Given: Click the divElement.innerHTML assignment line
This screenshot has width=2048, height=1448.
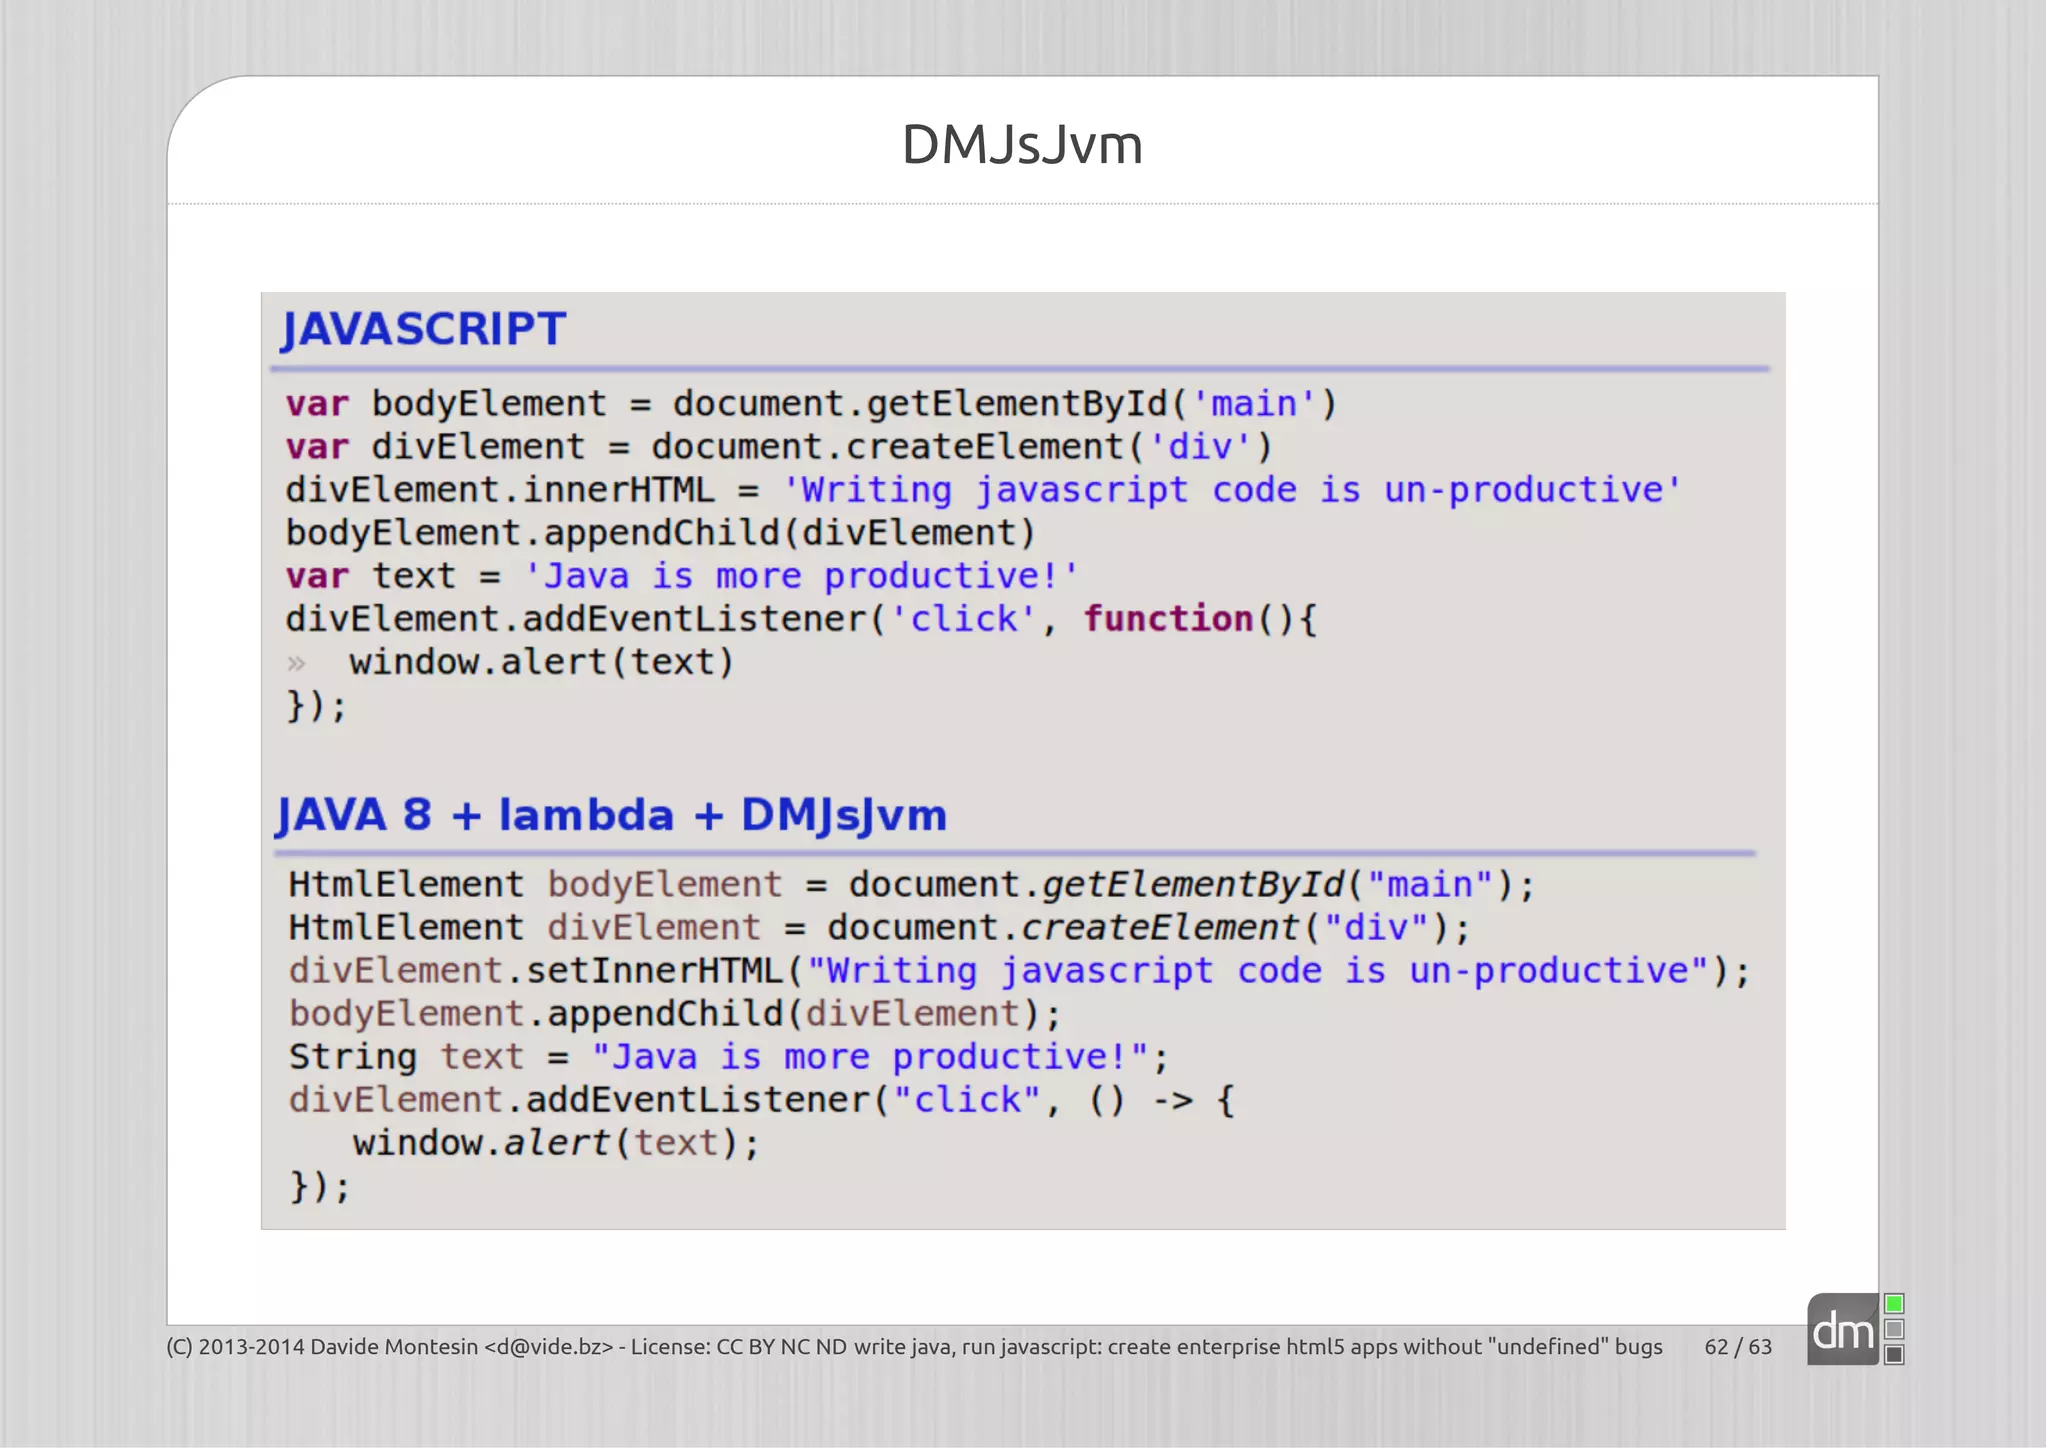Looking at the screenshot, I should pos(984,490).
